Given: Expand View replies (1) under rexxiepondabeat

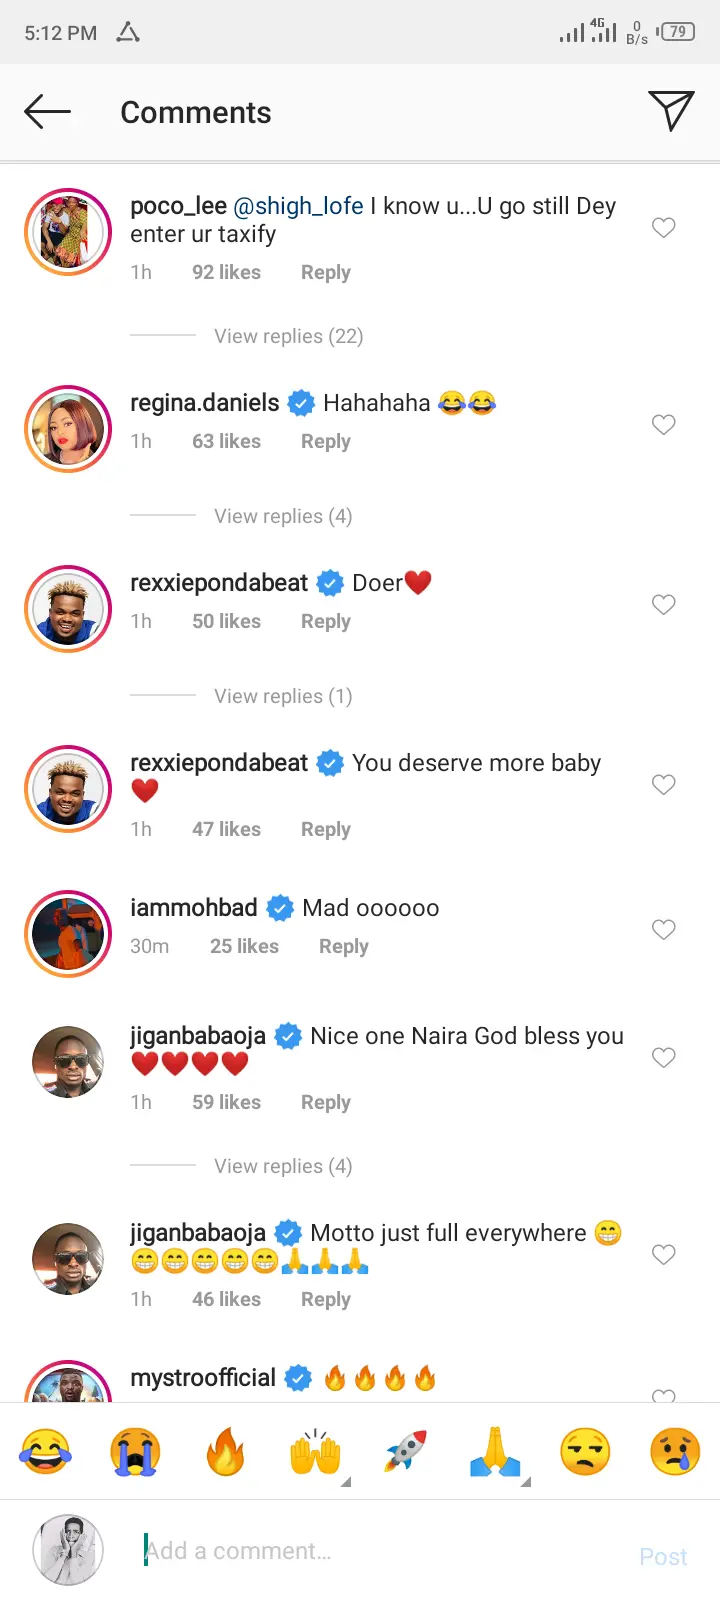Looking at the screenshot, I should point(283,696).
